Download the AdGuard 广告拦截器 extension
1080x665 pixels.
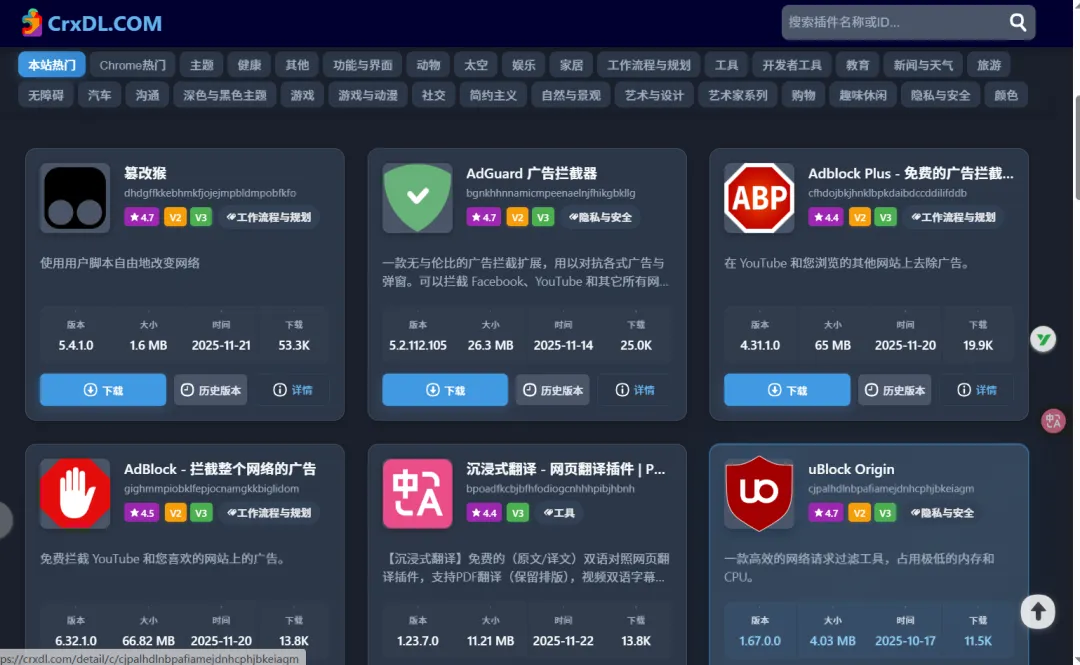coord(445,390)
